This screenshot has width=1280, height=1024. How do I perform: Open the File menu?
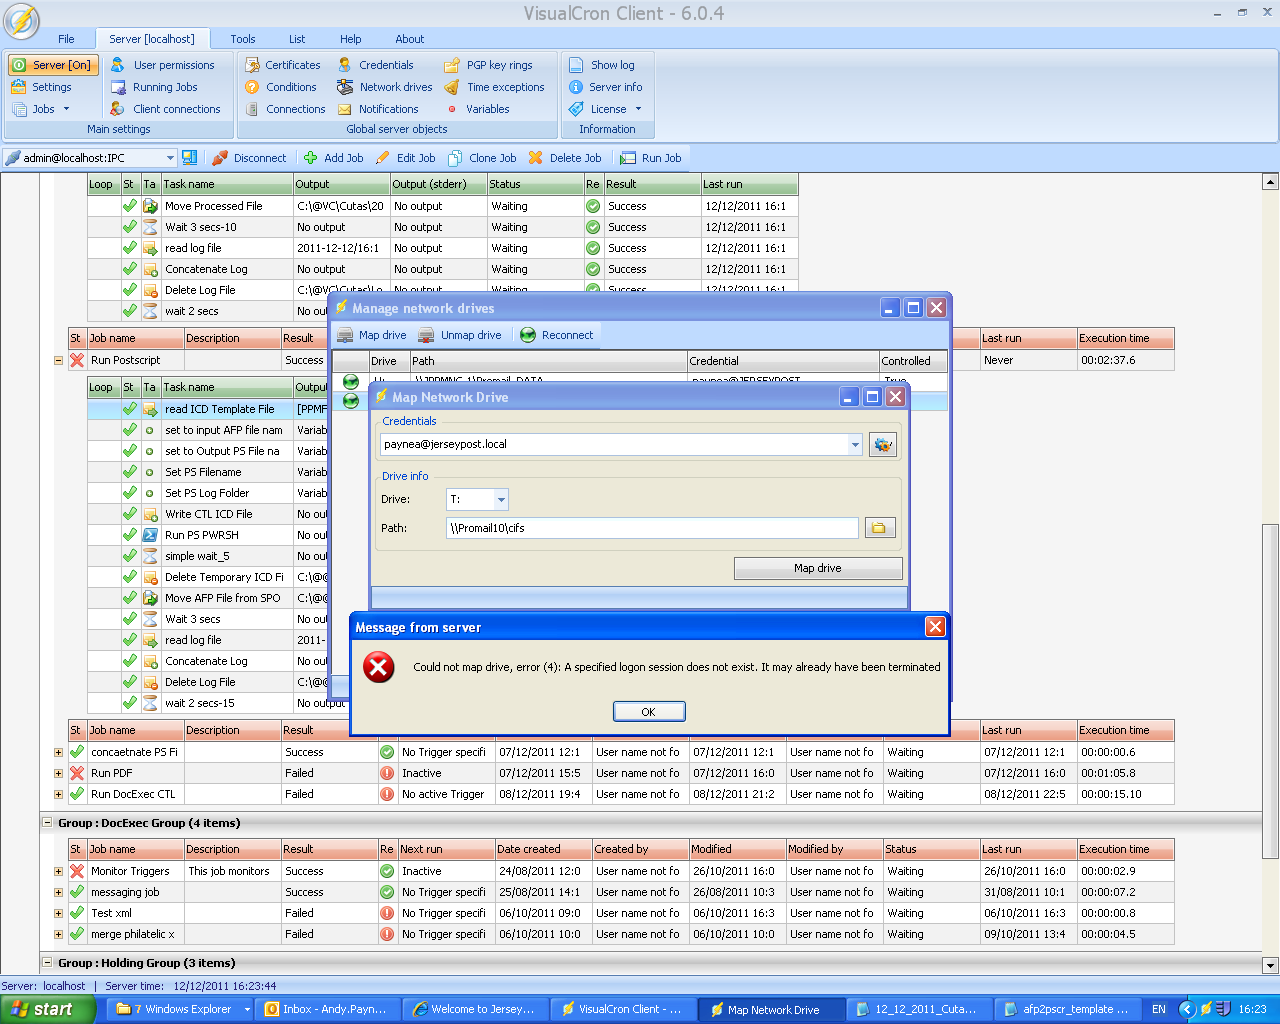[x=66, y=39]
